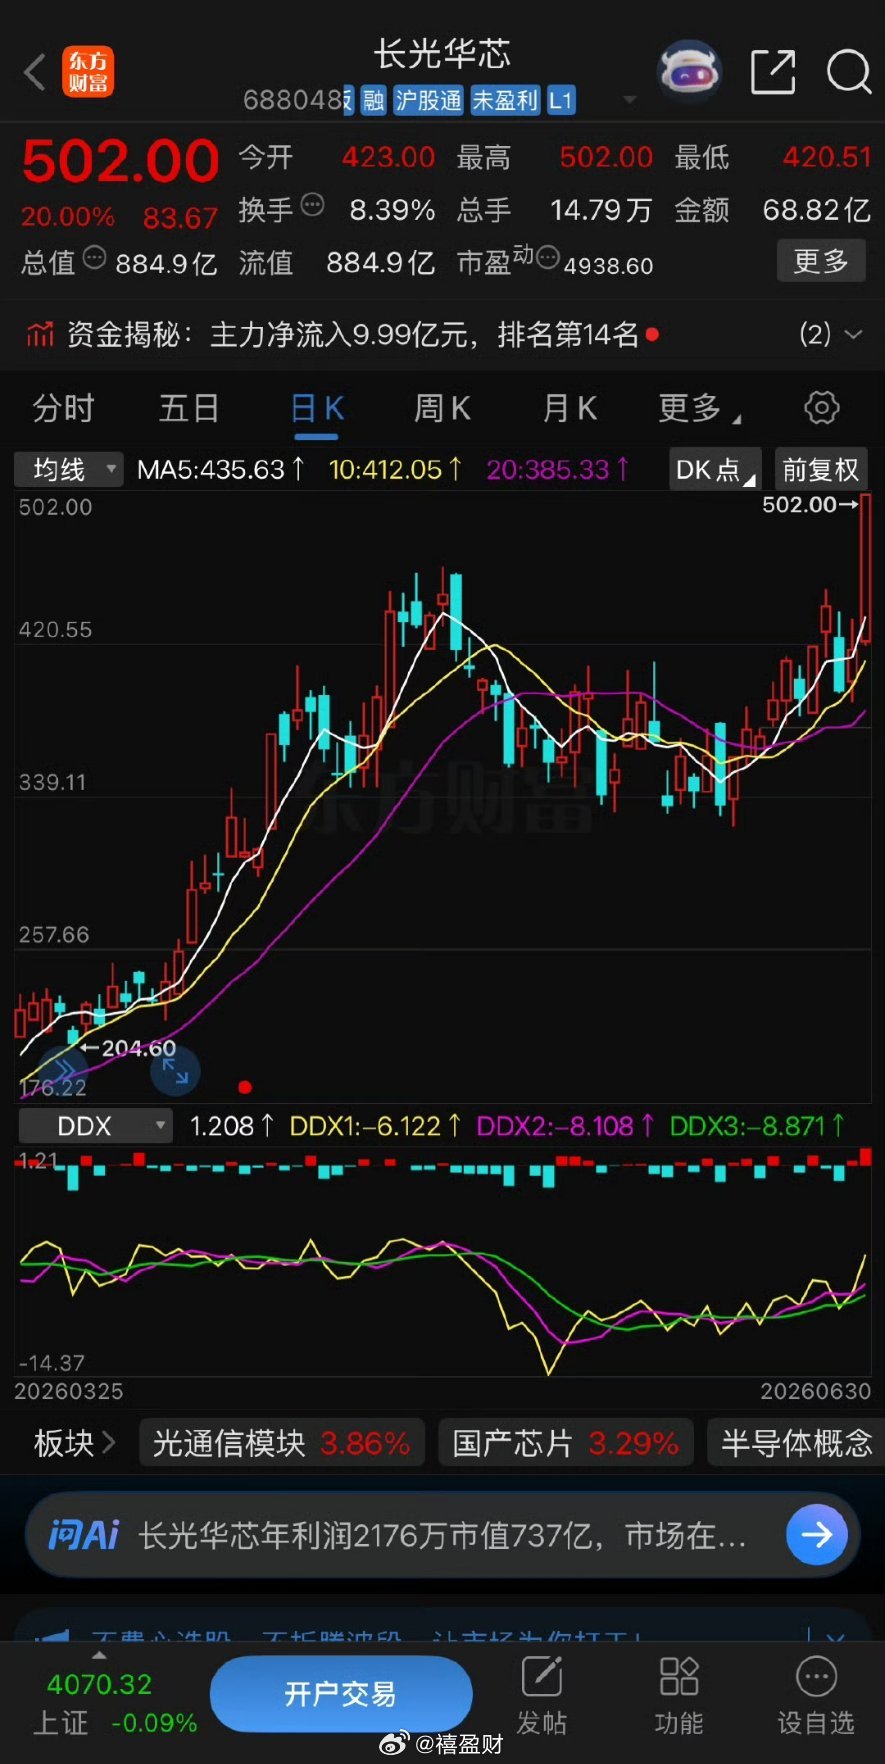Tap the info icon beside 换手
Image resolution: width=885 pixels, height=1764 pixels.
(x=312, y=206)
